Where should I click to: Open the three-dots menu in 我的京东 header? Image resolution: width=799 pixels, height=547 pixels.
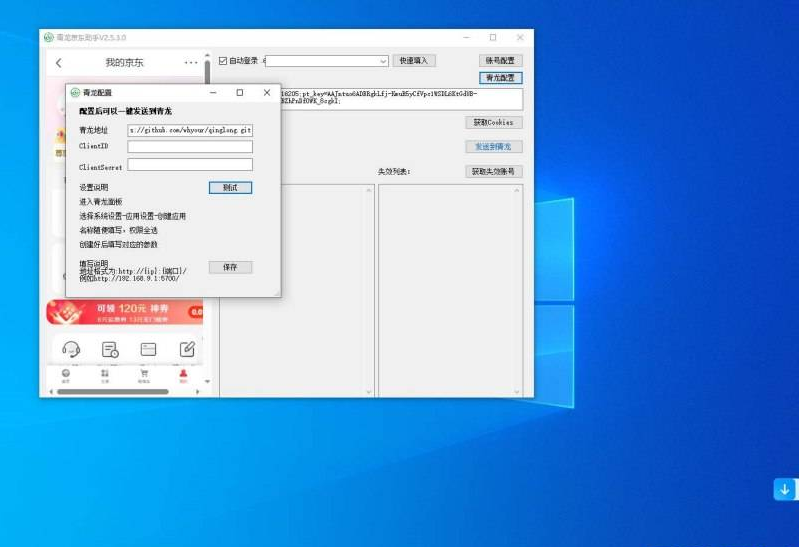pyautogui.click(x=191, y=63)
